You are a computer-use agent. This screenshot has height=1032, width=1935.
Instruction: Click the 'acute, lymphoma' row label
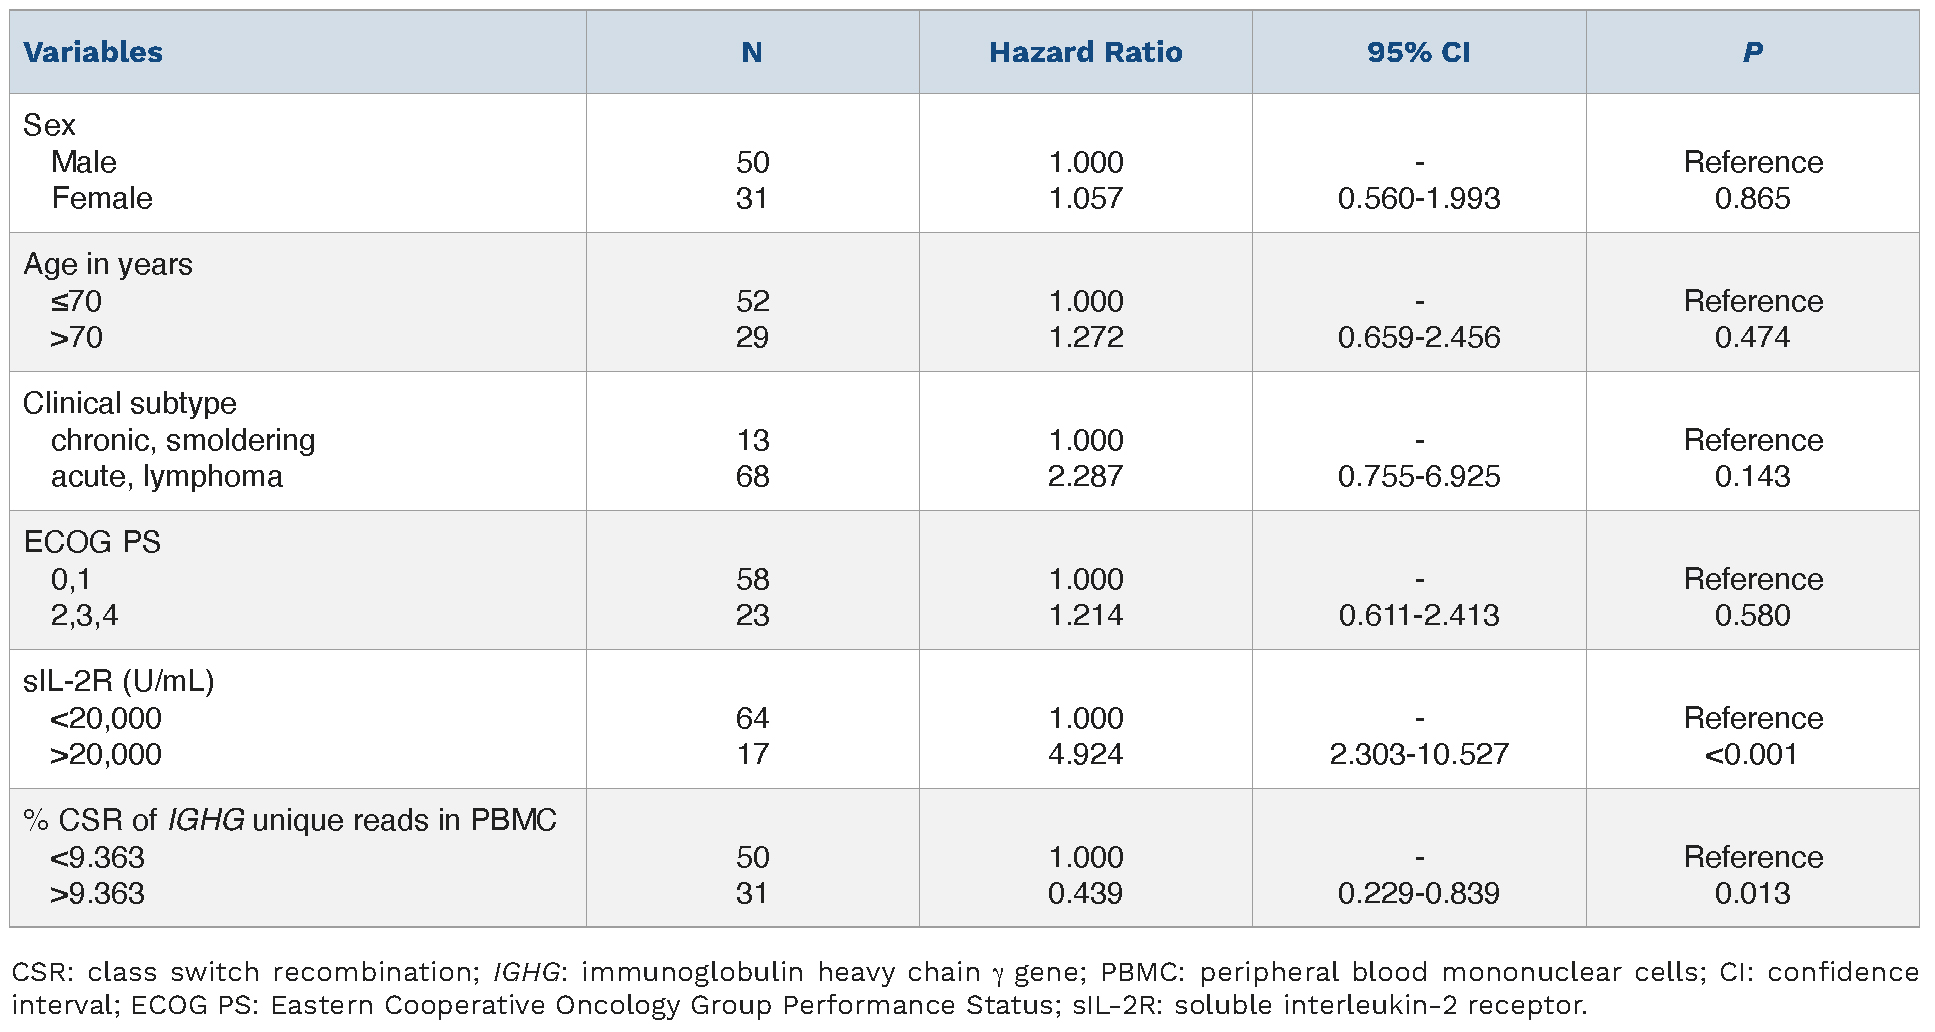[167, 476]
